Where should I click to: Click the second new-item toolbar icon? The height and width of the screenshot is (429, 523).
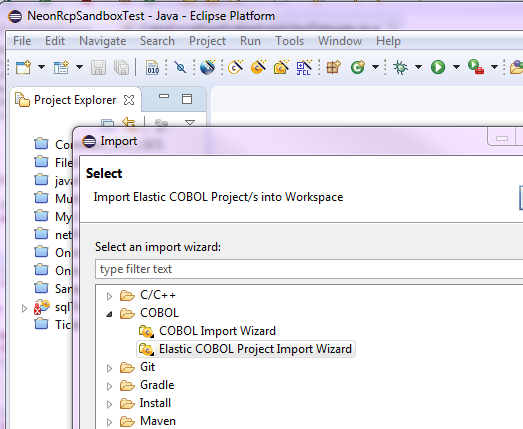coord(61,67)
